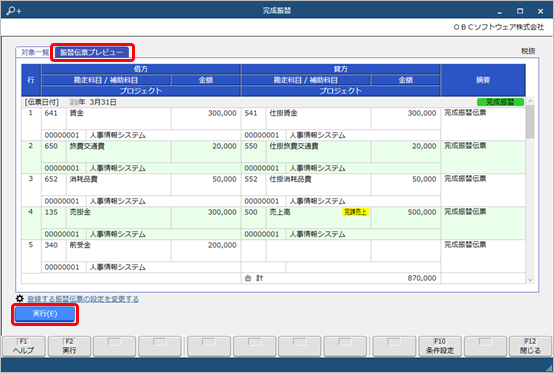Select row 5 account 前受金
The width and height of the screenshot is (554, 373).
pos(80,245)
